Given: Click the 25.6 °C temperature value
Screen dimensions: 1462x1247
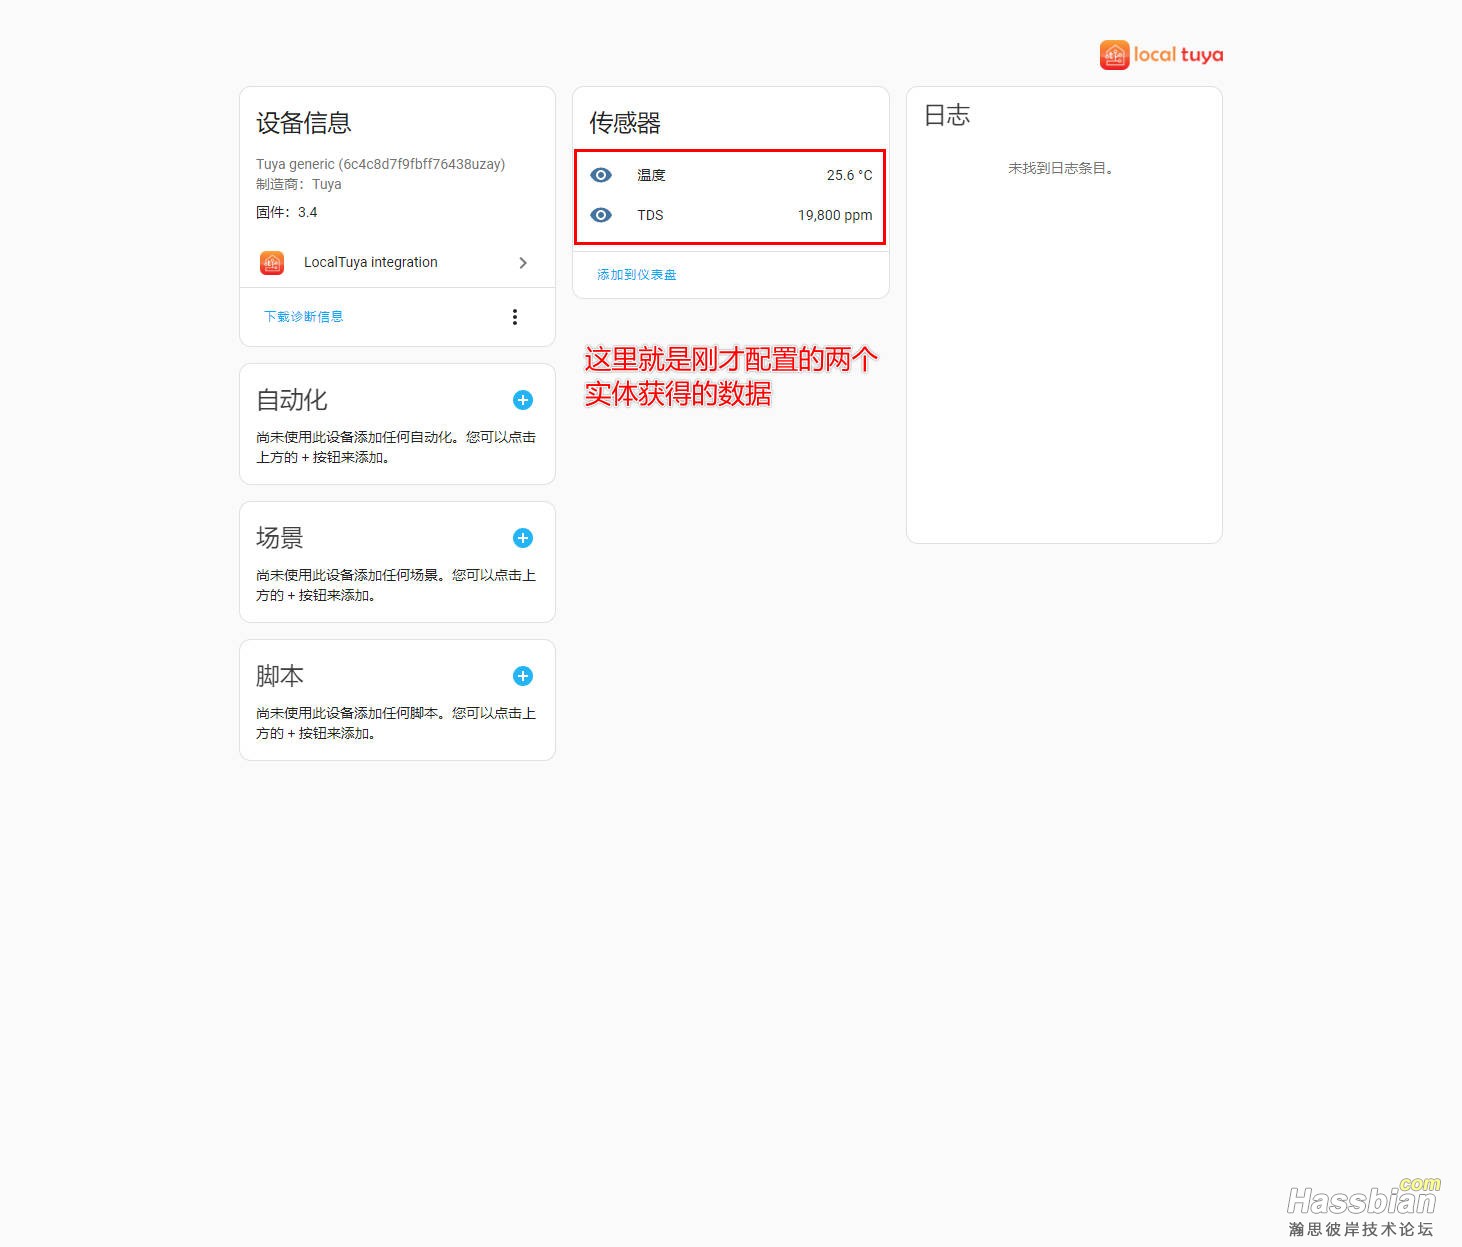Looking at the screenshot, I should (x=849, y=175).
